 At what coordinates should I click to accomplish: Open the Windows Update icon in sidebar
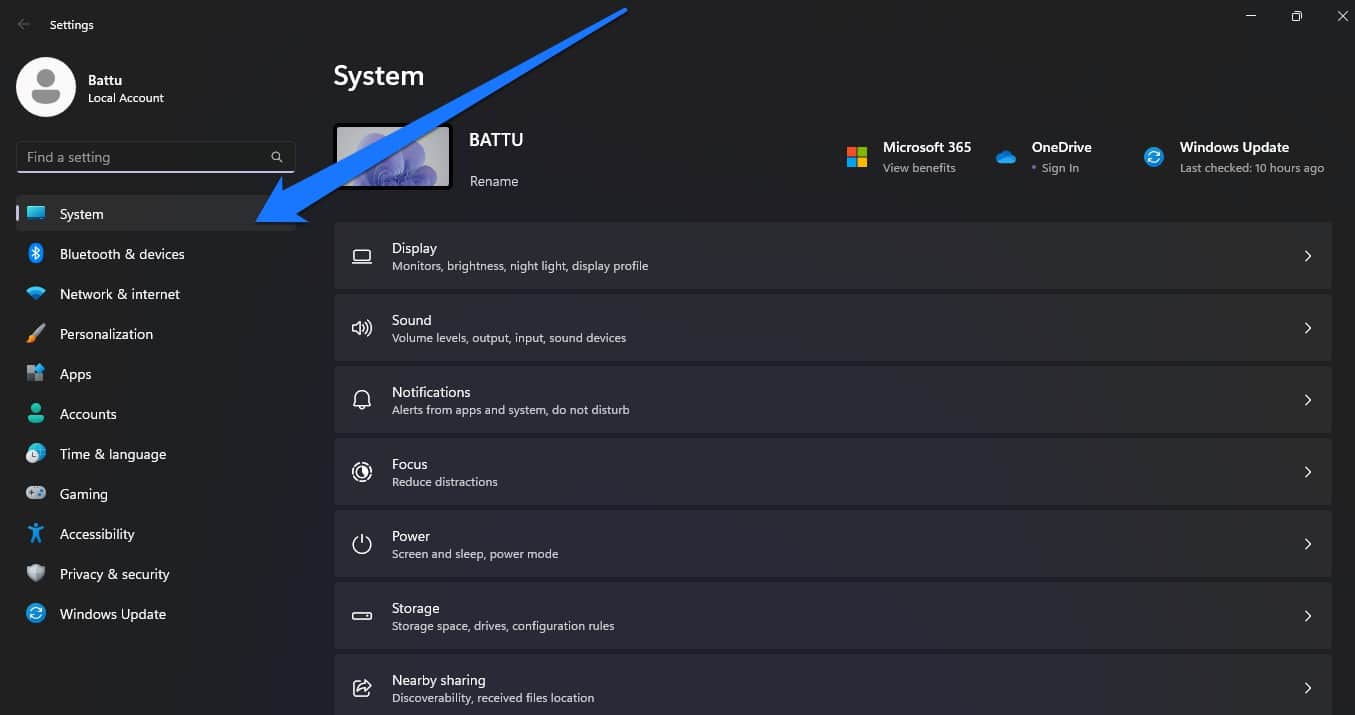point(36,613)
